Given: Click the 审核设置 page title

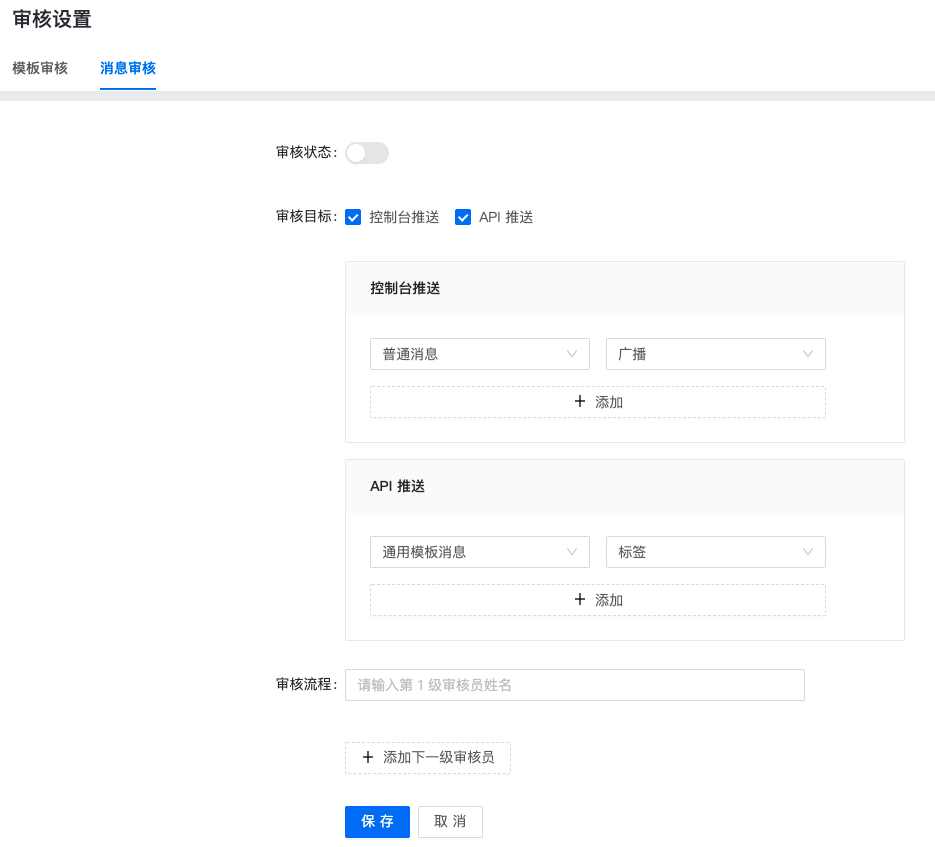Looking at the screenshot, I should (52, 19).
